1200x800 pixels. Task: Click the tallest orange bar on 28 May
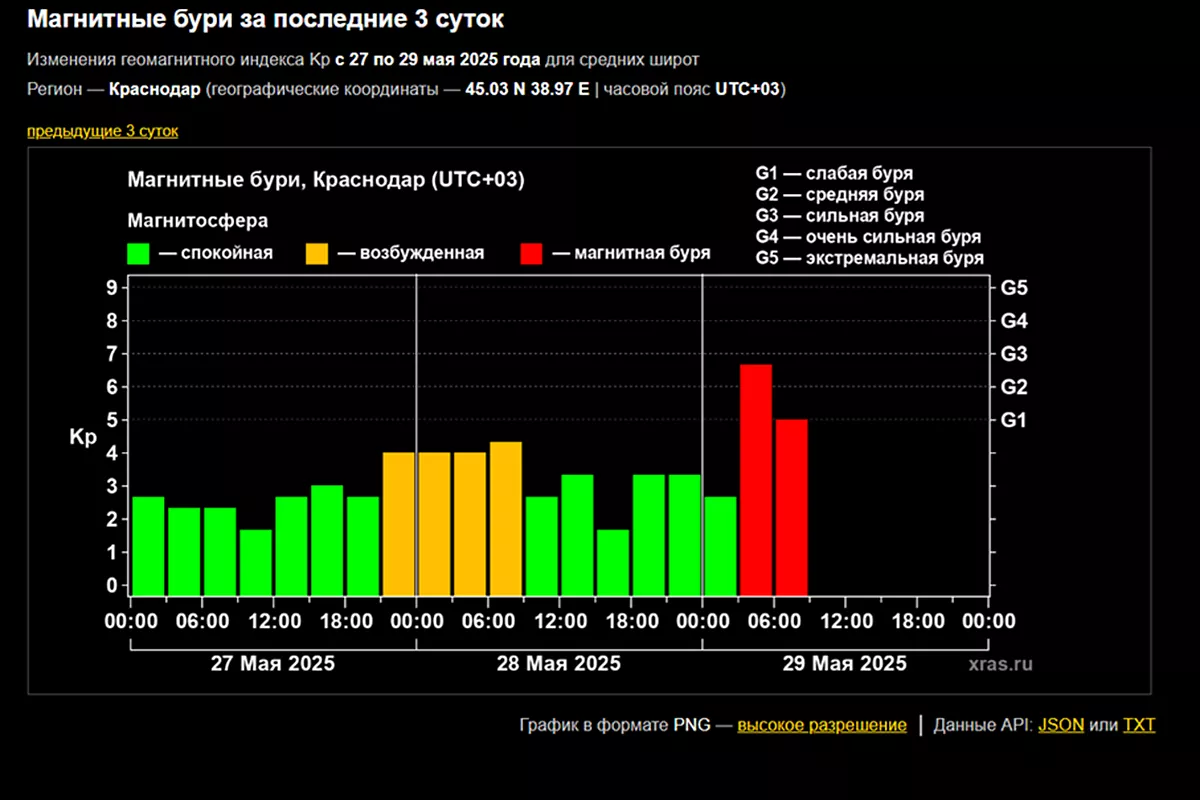coord(506,518)
